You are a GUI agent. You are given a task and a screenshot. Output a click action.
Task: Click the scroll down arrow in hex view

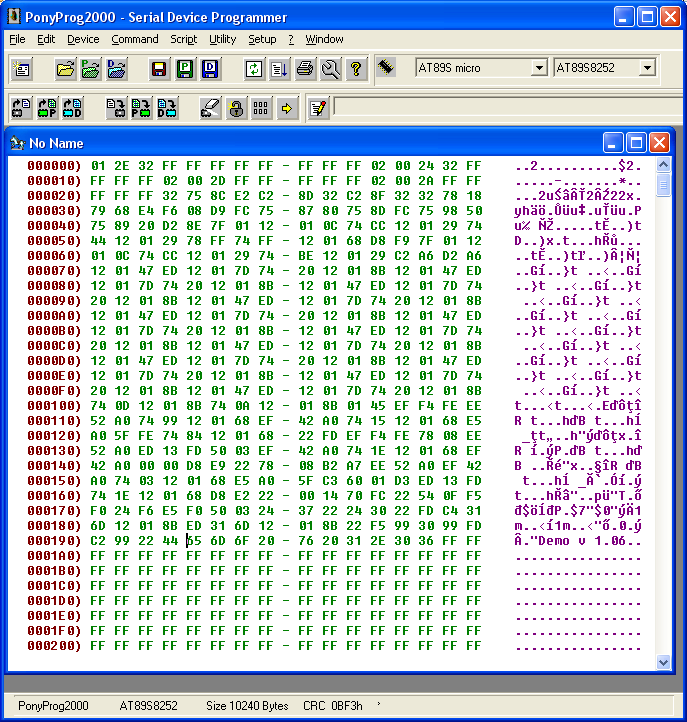663,662
